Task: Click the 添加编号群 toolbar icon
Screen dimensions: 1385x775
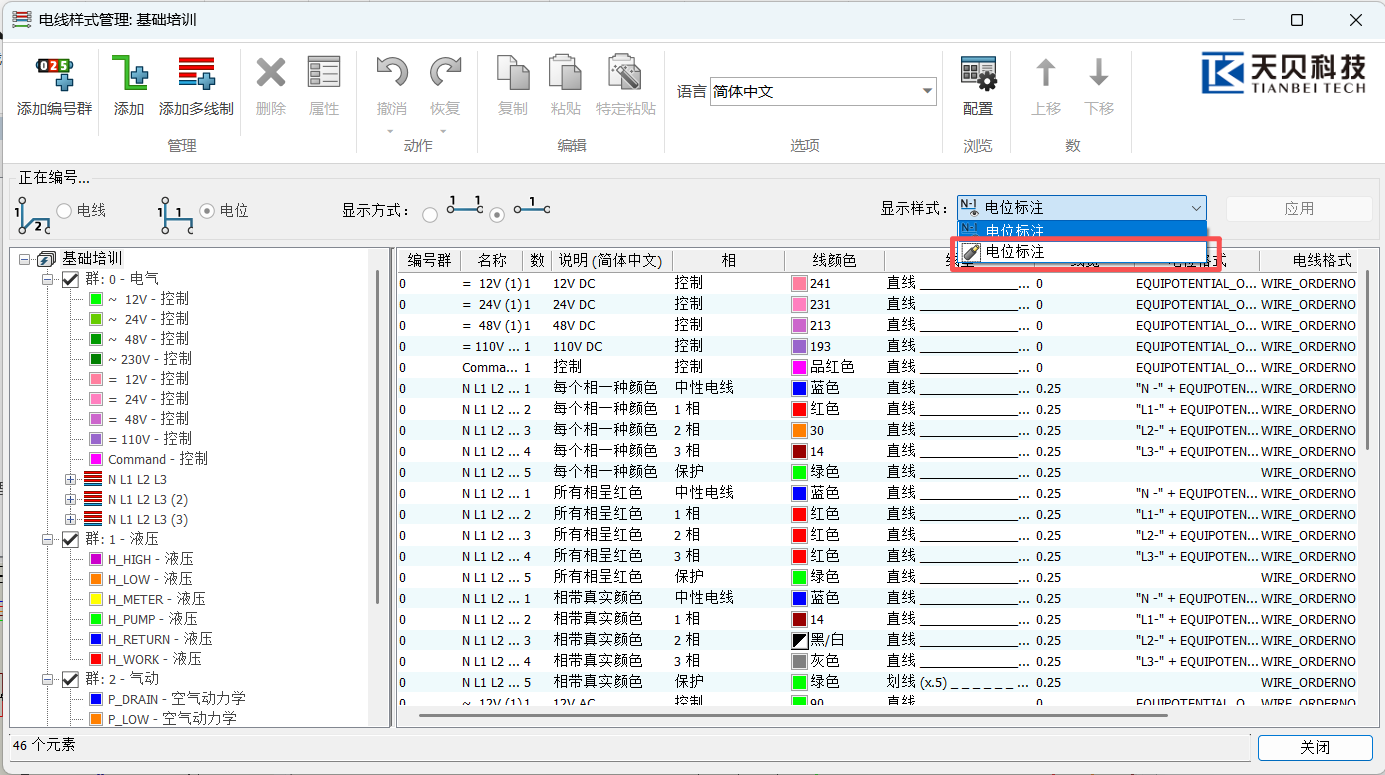Action: (55, 75)
